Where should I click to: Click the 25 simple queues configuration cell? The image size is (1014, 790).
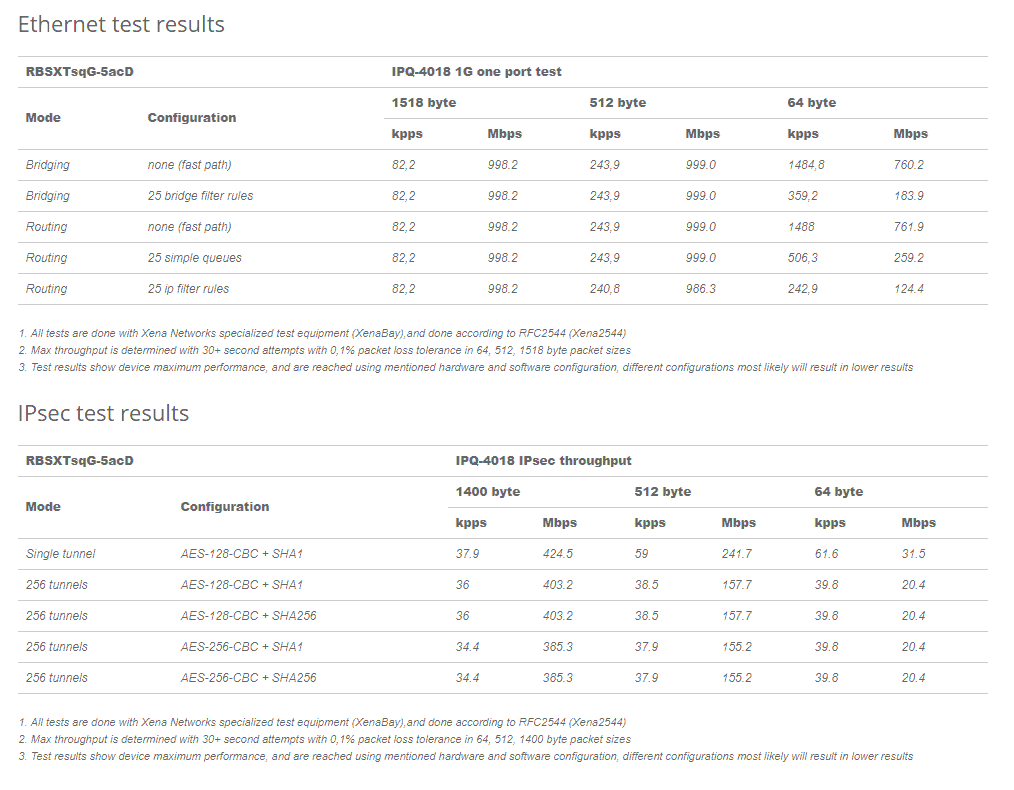click(194, 258)
